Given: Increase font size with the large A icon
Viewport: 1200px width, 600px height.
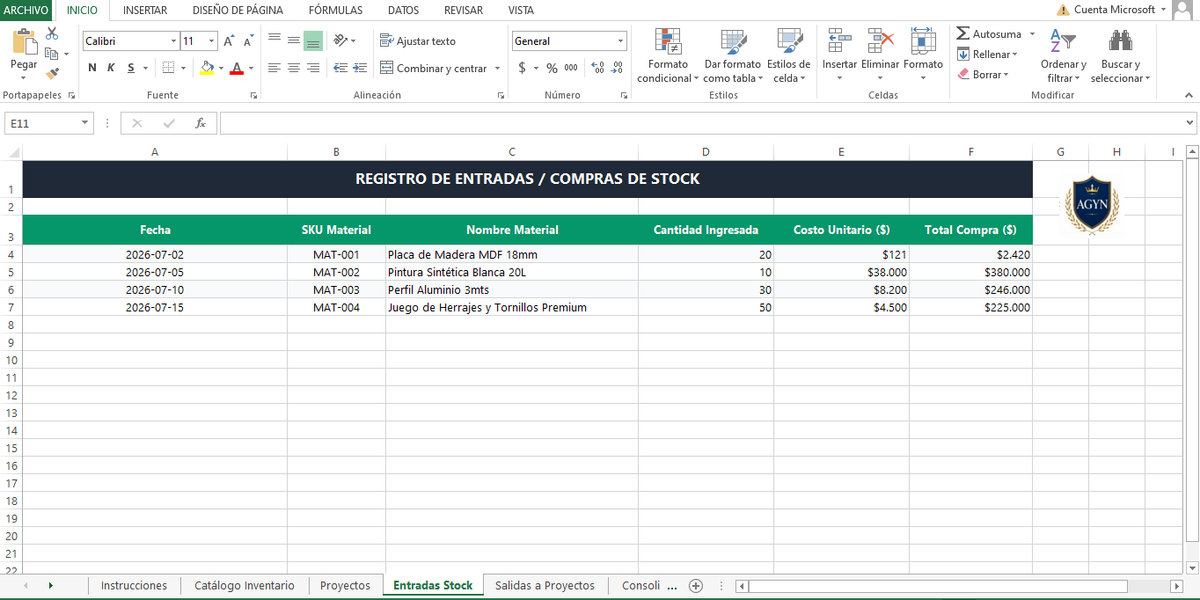Looking at the screenshot, I should pos(229,41).
